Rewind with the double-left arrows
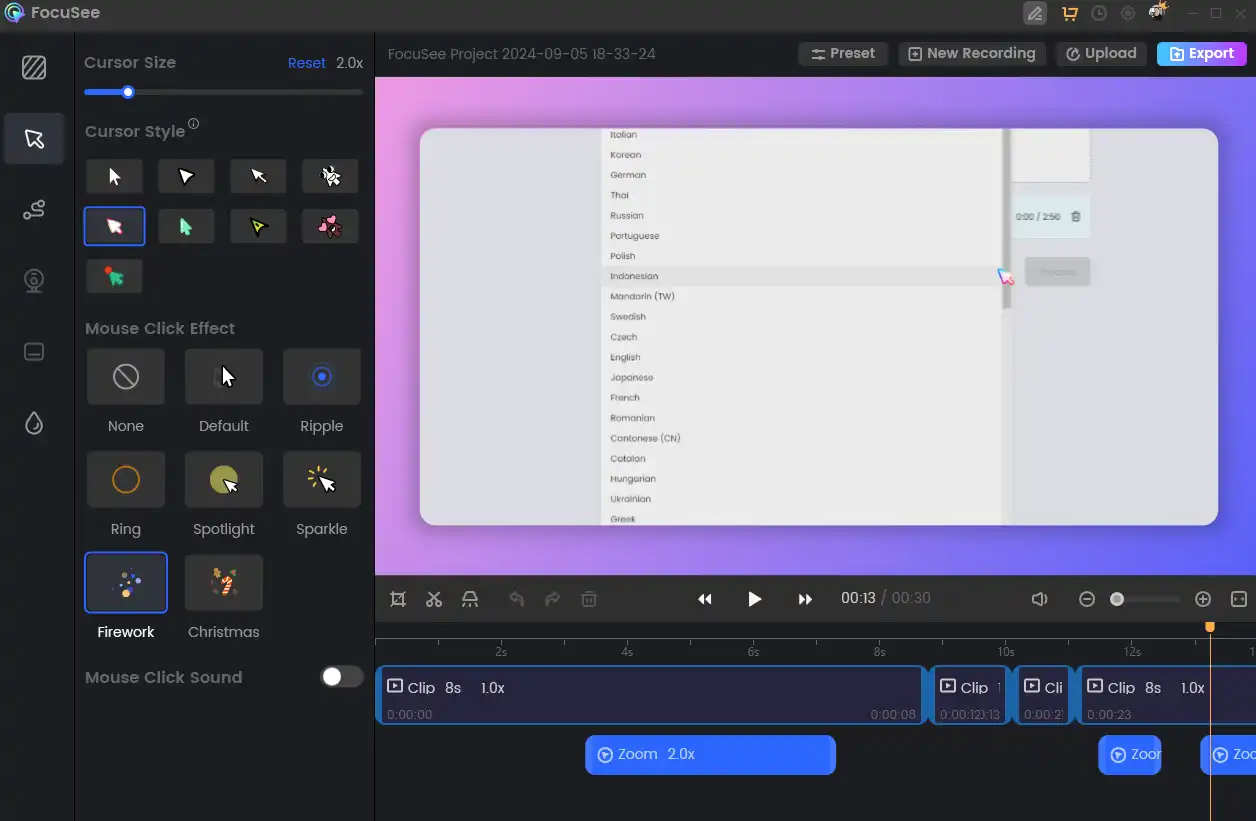 coord(705,599)
